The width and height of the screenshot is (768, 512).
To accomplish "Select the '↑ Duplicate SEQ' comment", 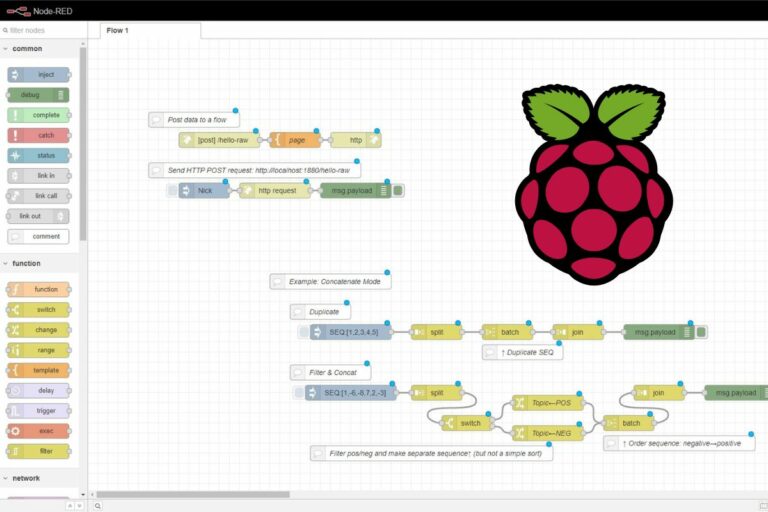I will pos(522,352).
